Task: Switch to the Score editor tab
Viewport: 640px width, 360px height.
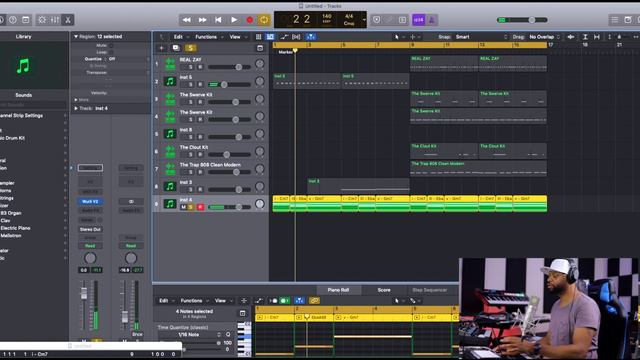Action: coord(384,290)
